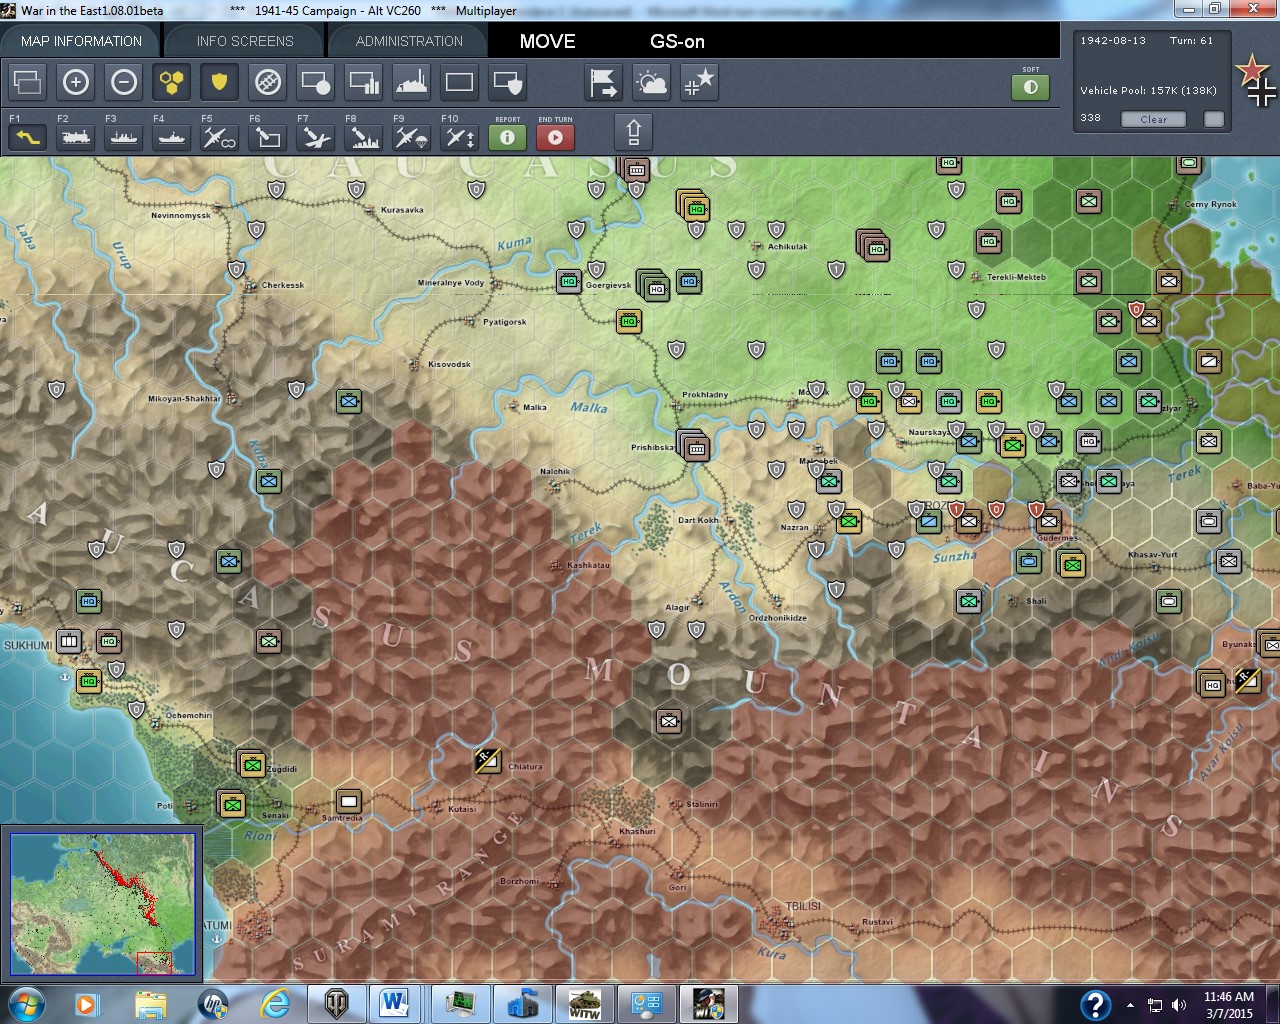Viewport: 1280px width, 1024px height.
Task: Select the unit counter near Chiatura
Action: click(488, 760)
